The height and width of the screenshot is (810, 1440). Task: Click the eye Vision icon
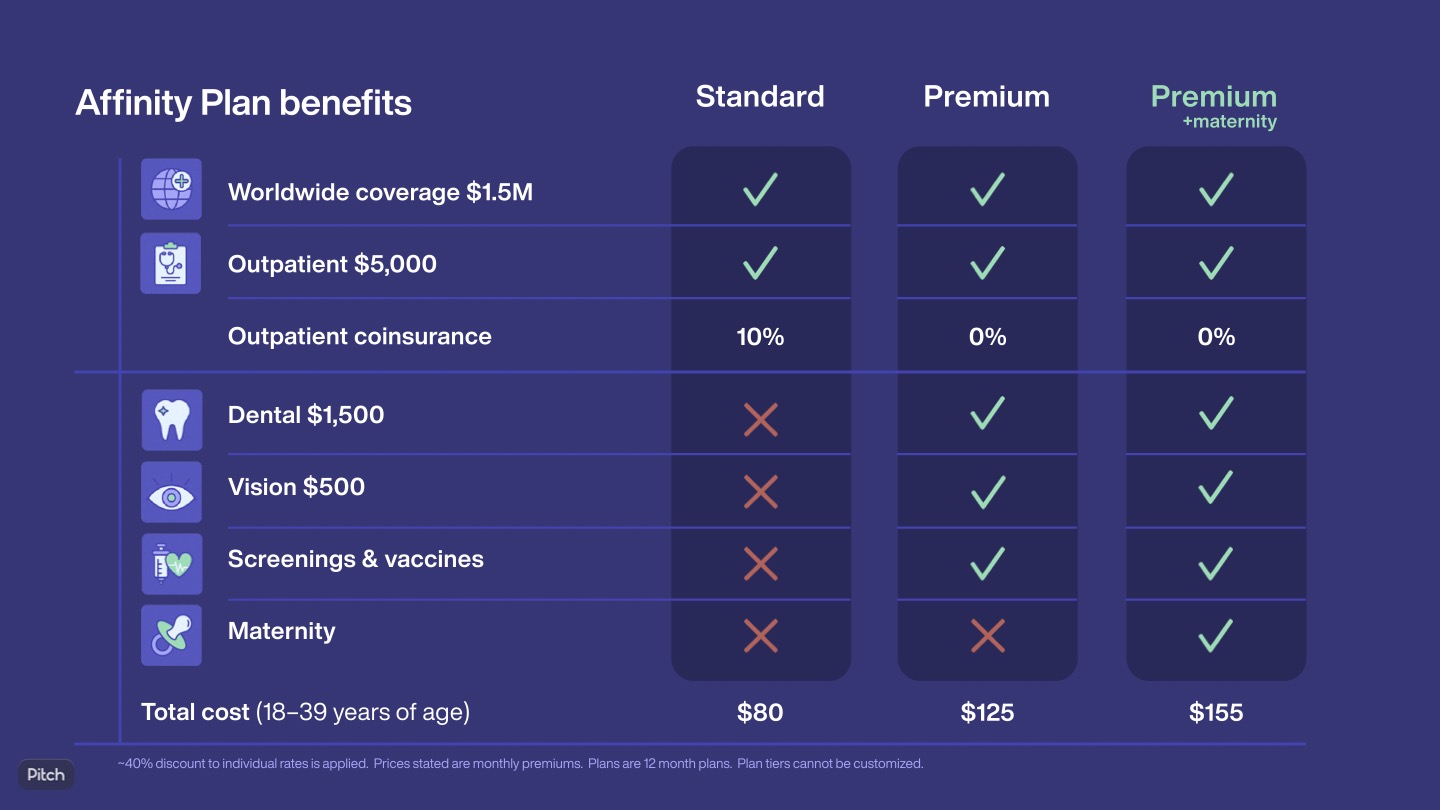pyautogui.click(x=171, y=492)
